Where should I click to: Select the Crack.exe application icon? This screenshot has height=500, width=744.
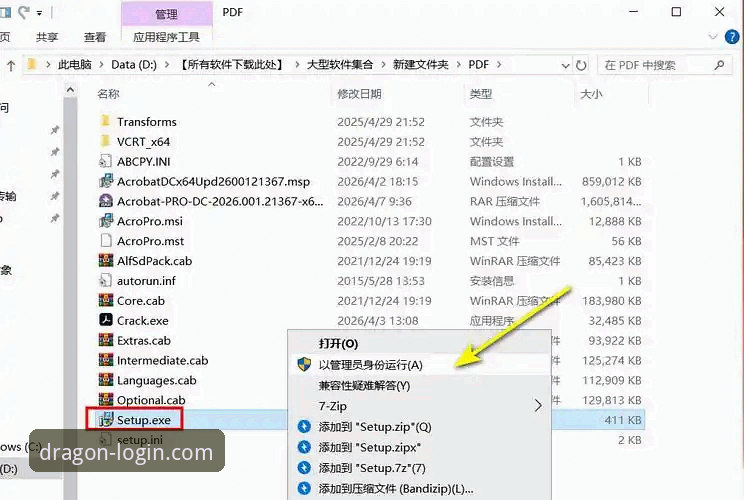[x=105, y=320]
